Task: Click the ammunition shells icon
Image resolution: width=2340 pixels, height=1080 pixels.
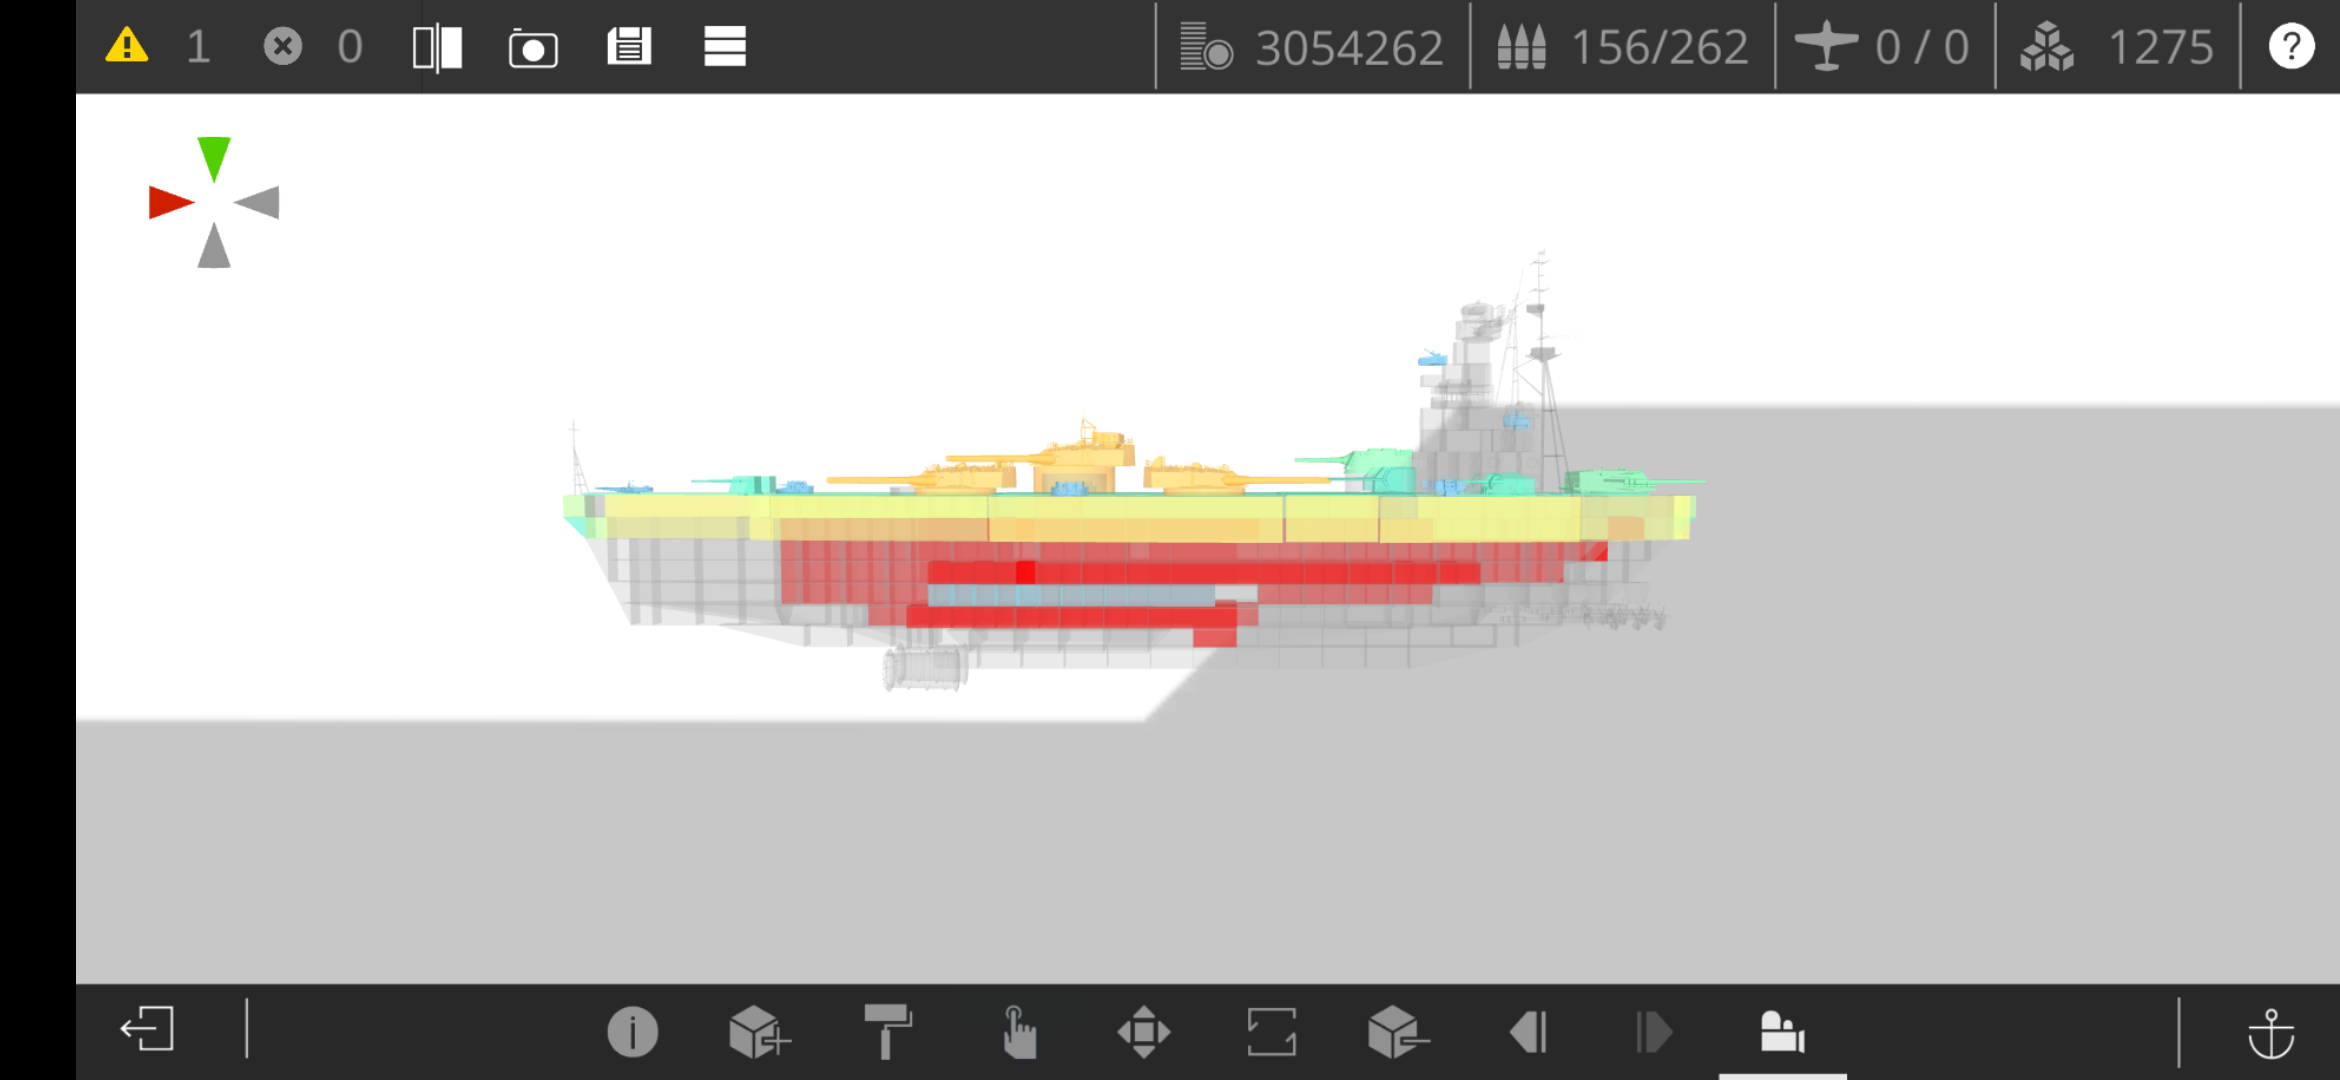Action: pyautogui.click(x=1521, y=47)
